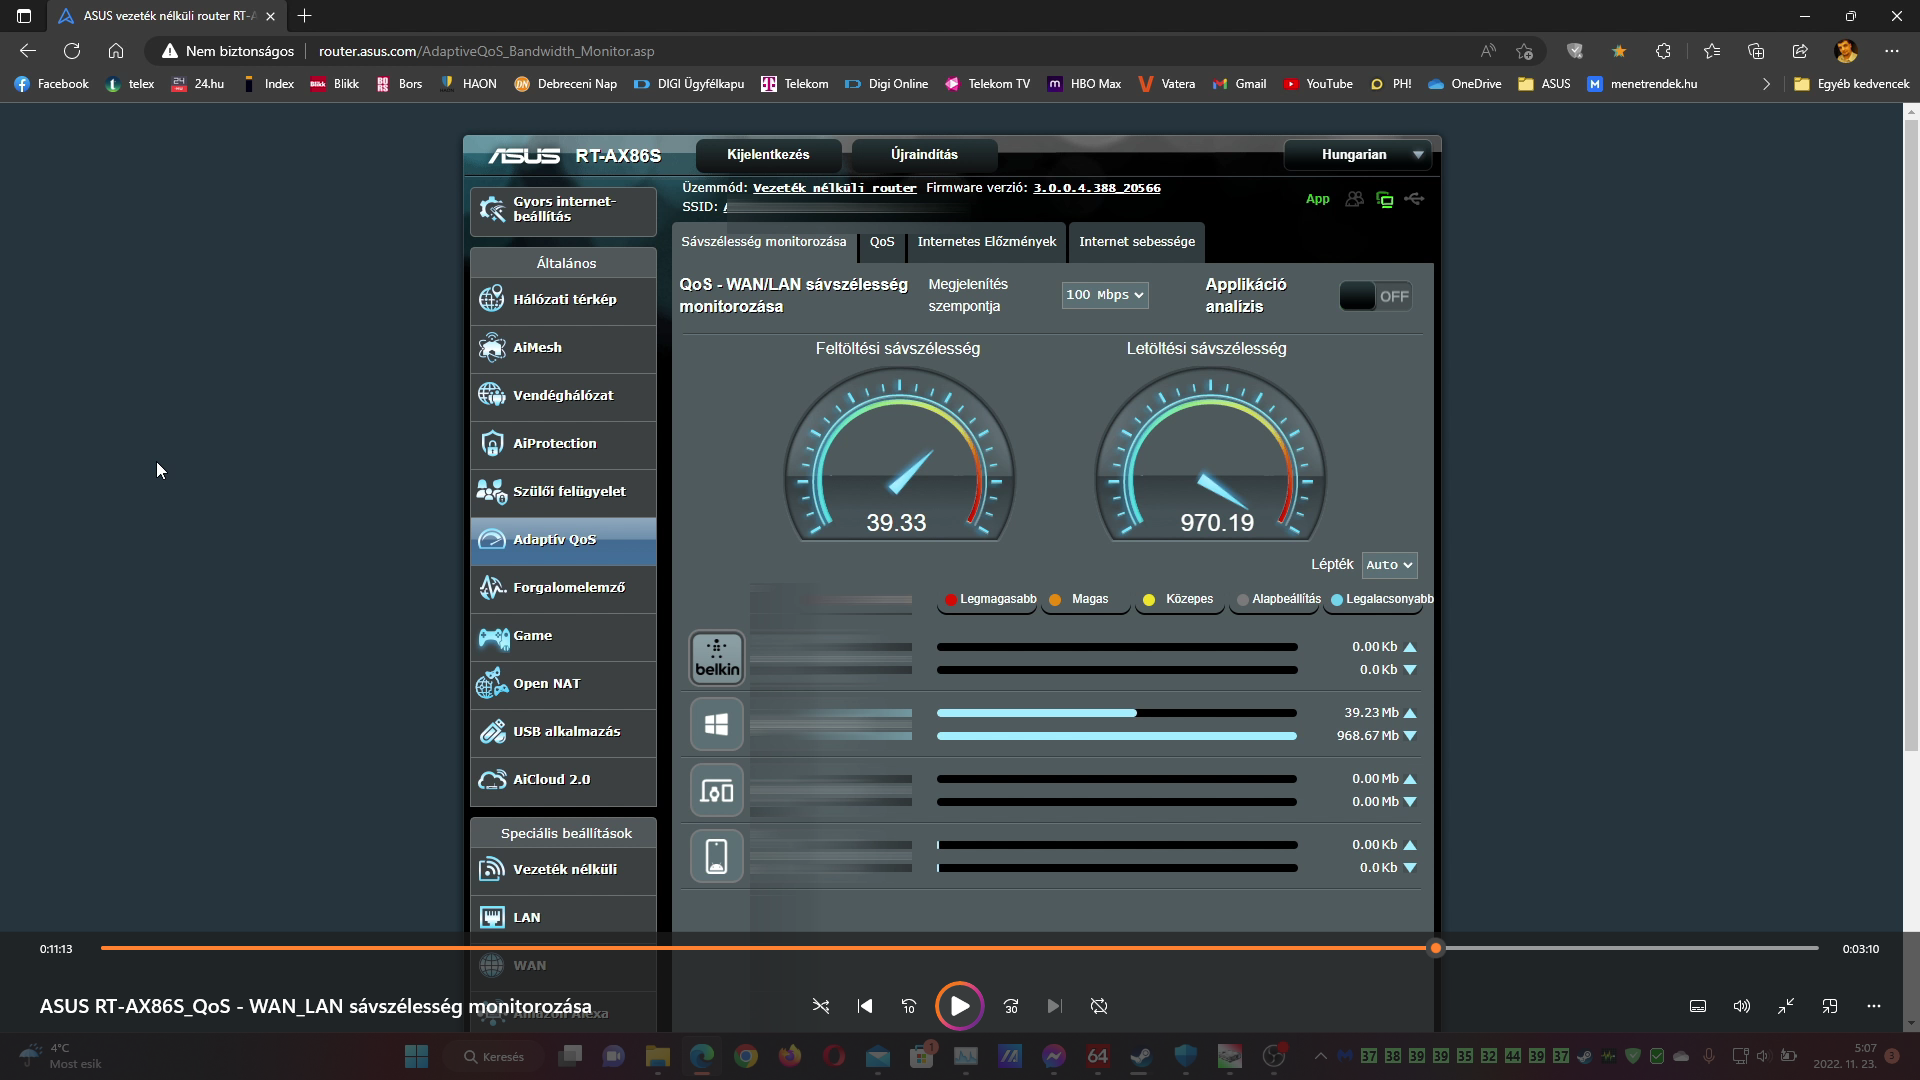This screenshot has width=1920, height=1080.
Task: Open the Hungarian language dropdown
Action: (1358, 154)
